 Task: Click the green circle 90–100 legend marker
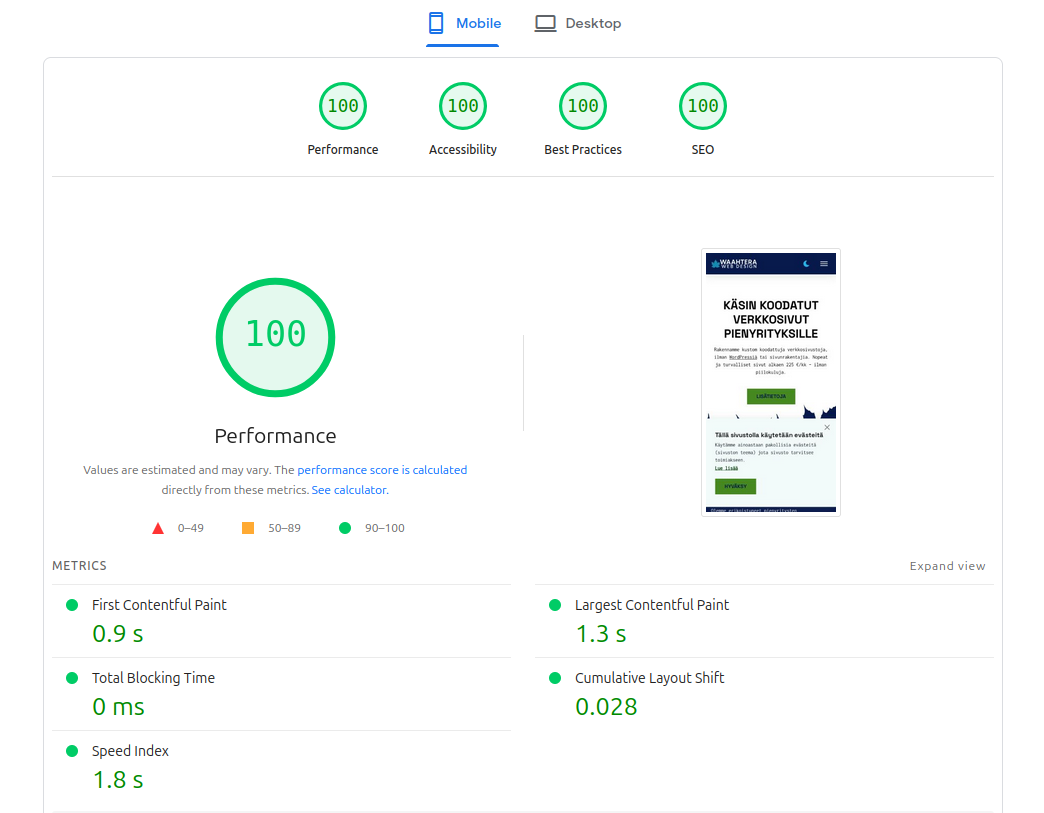344,527
